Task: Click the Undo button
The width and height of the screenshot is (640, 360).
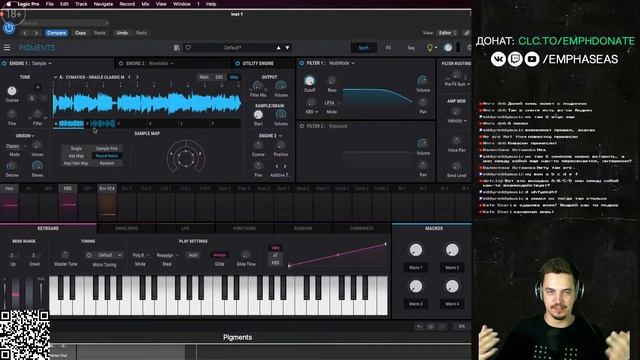Action: [122, 33]
